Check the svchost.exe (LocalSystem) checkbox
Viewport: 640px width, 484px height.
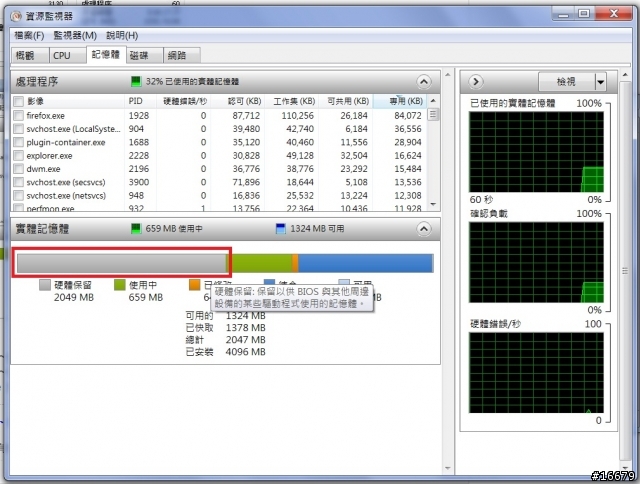point(18,129)
